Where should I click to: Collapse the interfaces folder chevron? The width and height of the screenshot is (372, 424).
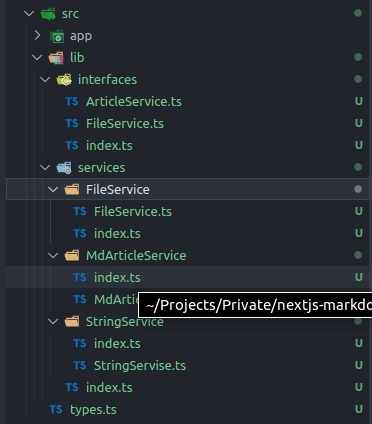pyautogui.click(x=45, y=80)
